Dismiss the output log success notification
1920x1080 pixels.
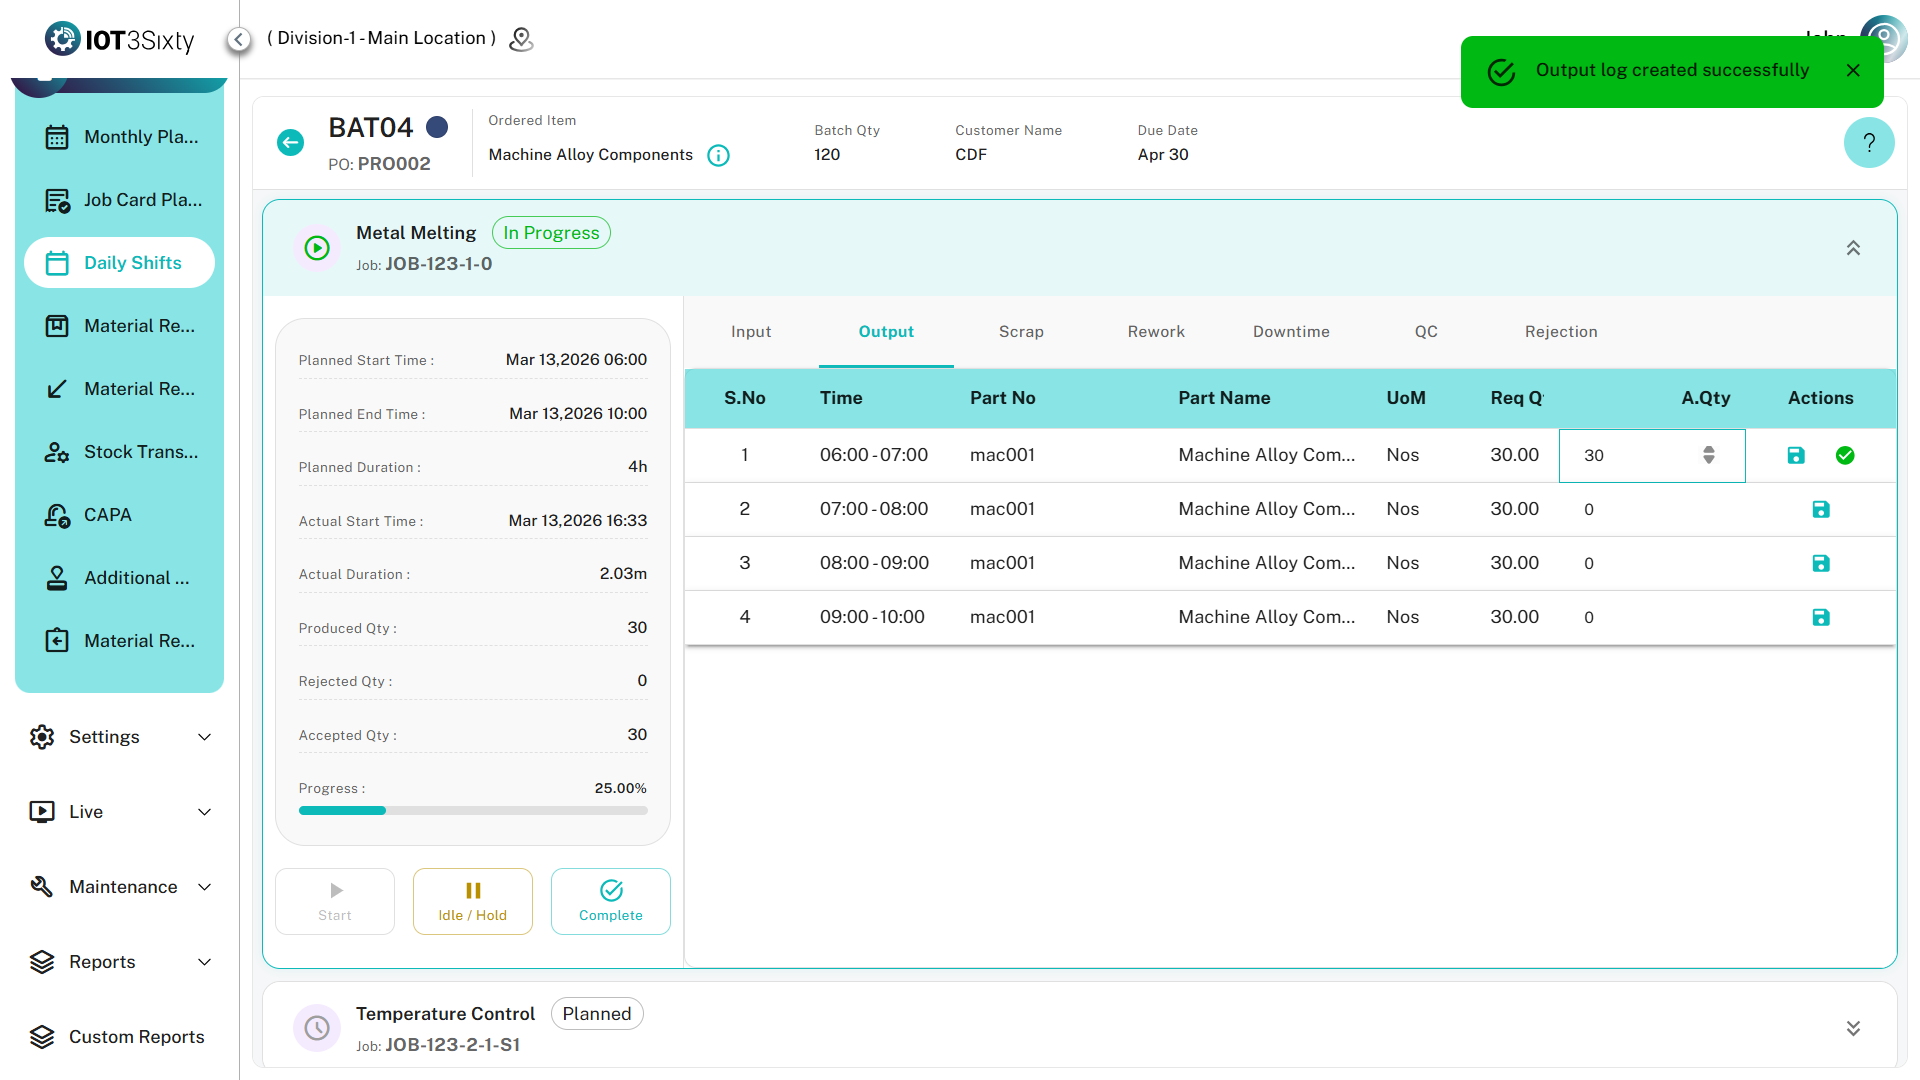[1852, 71]
